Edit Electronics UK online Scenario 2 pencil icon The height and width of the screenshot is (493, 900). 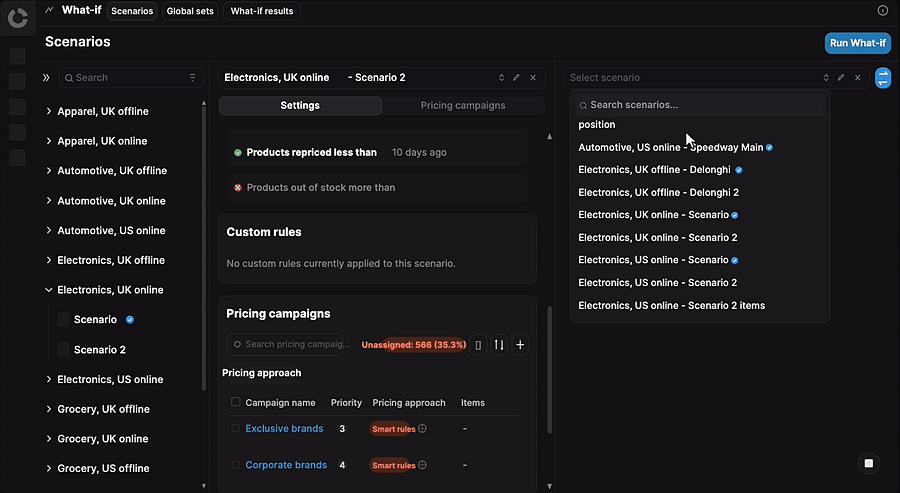point(516,77)
